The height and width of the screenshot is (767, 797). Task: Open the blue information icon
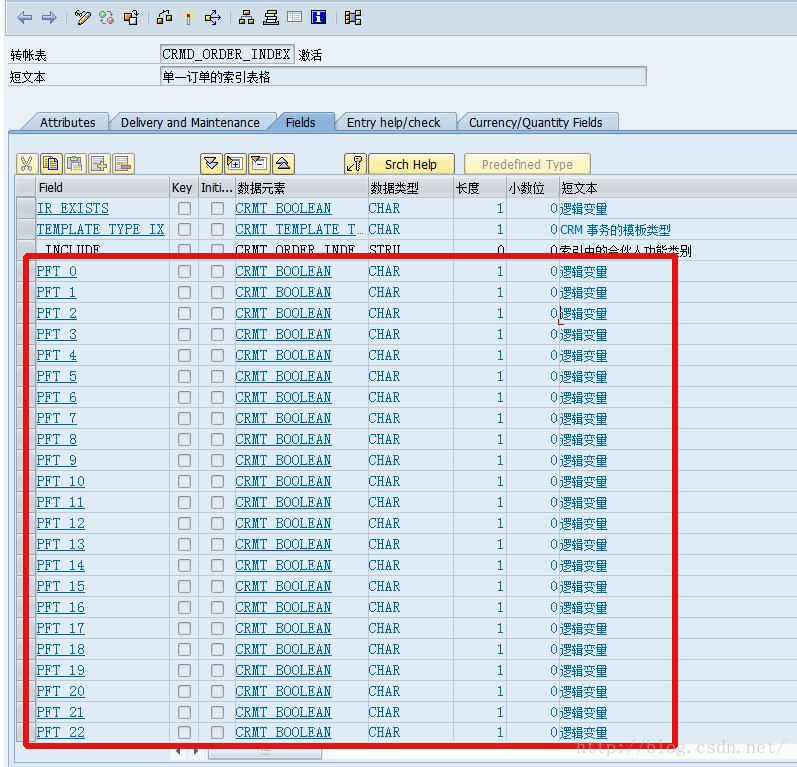pos(319,18)
